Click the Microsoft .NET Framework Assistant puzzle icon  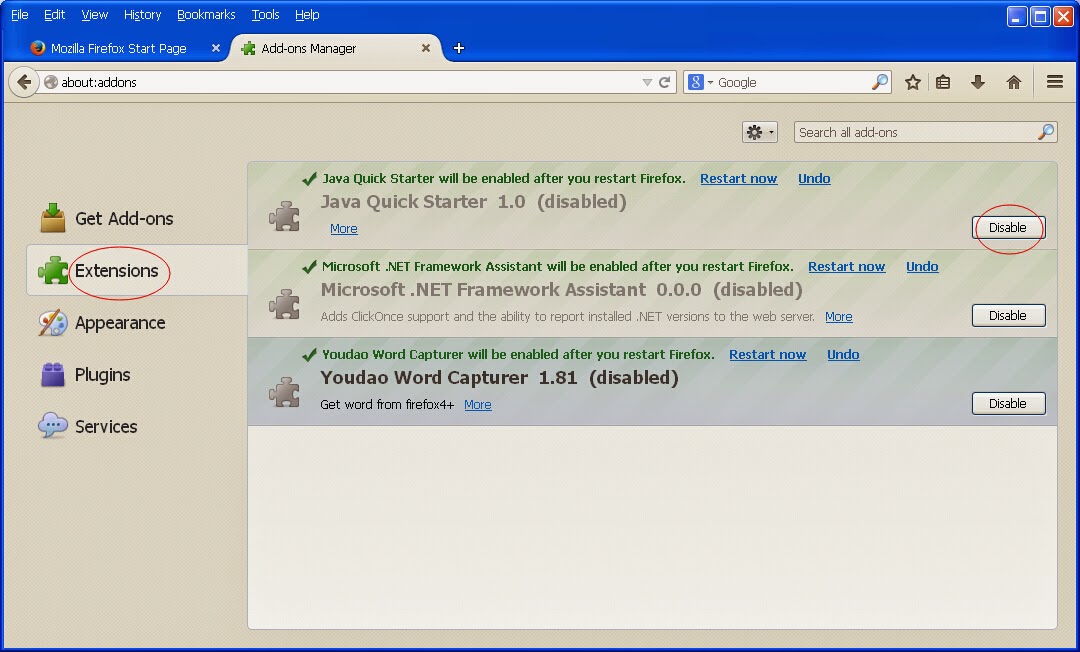click(x=284, y=304)
